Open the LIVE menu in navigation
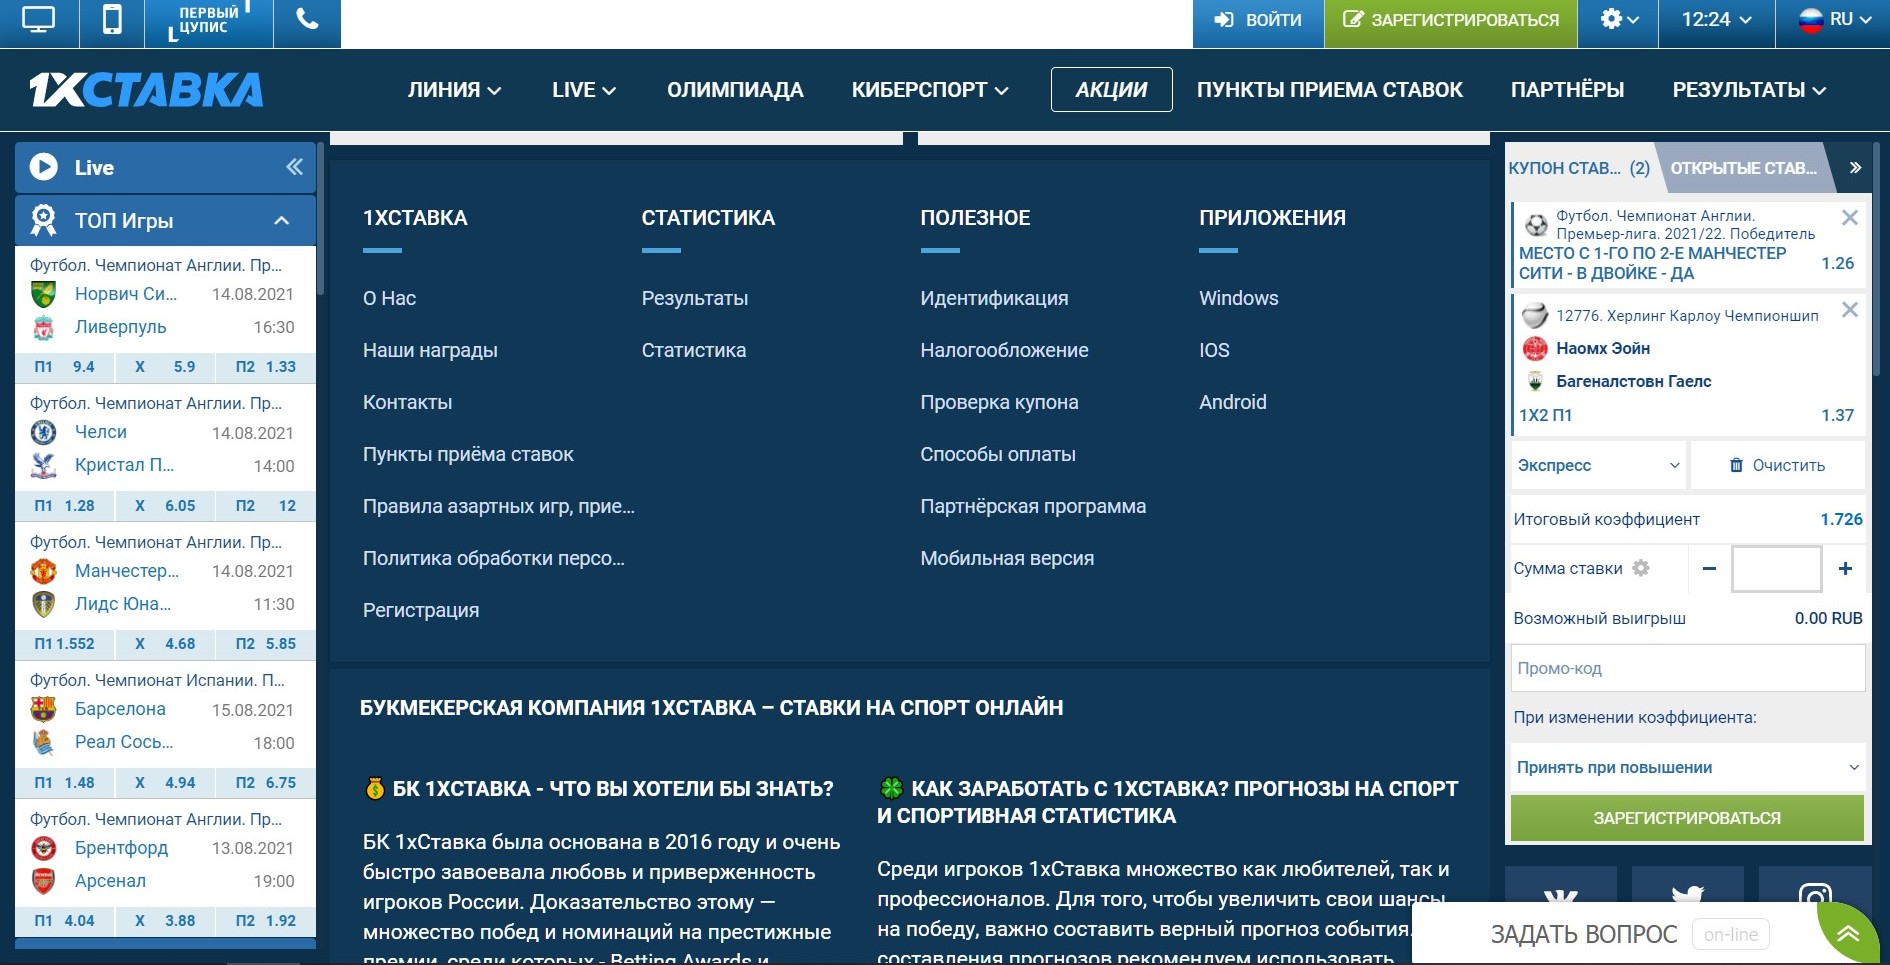This screenshot has height=965, width=1890. [x=584, y=90]
